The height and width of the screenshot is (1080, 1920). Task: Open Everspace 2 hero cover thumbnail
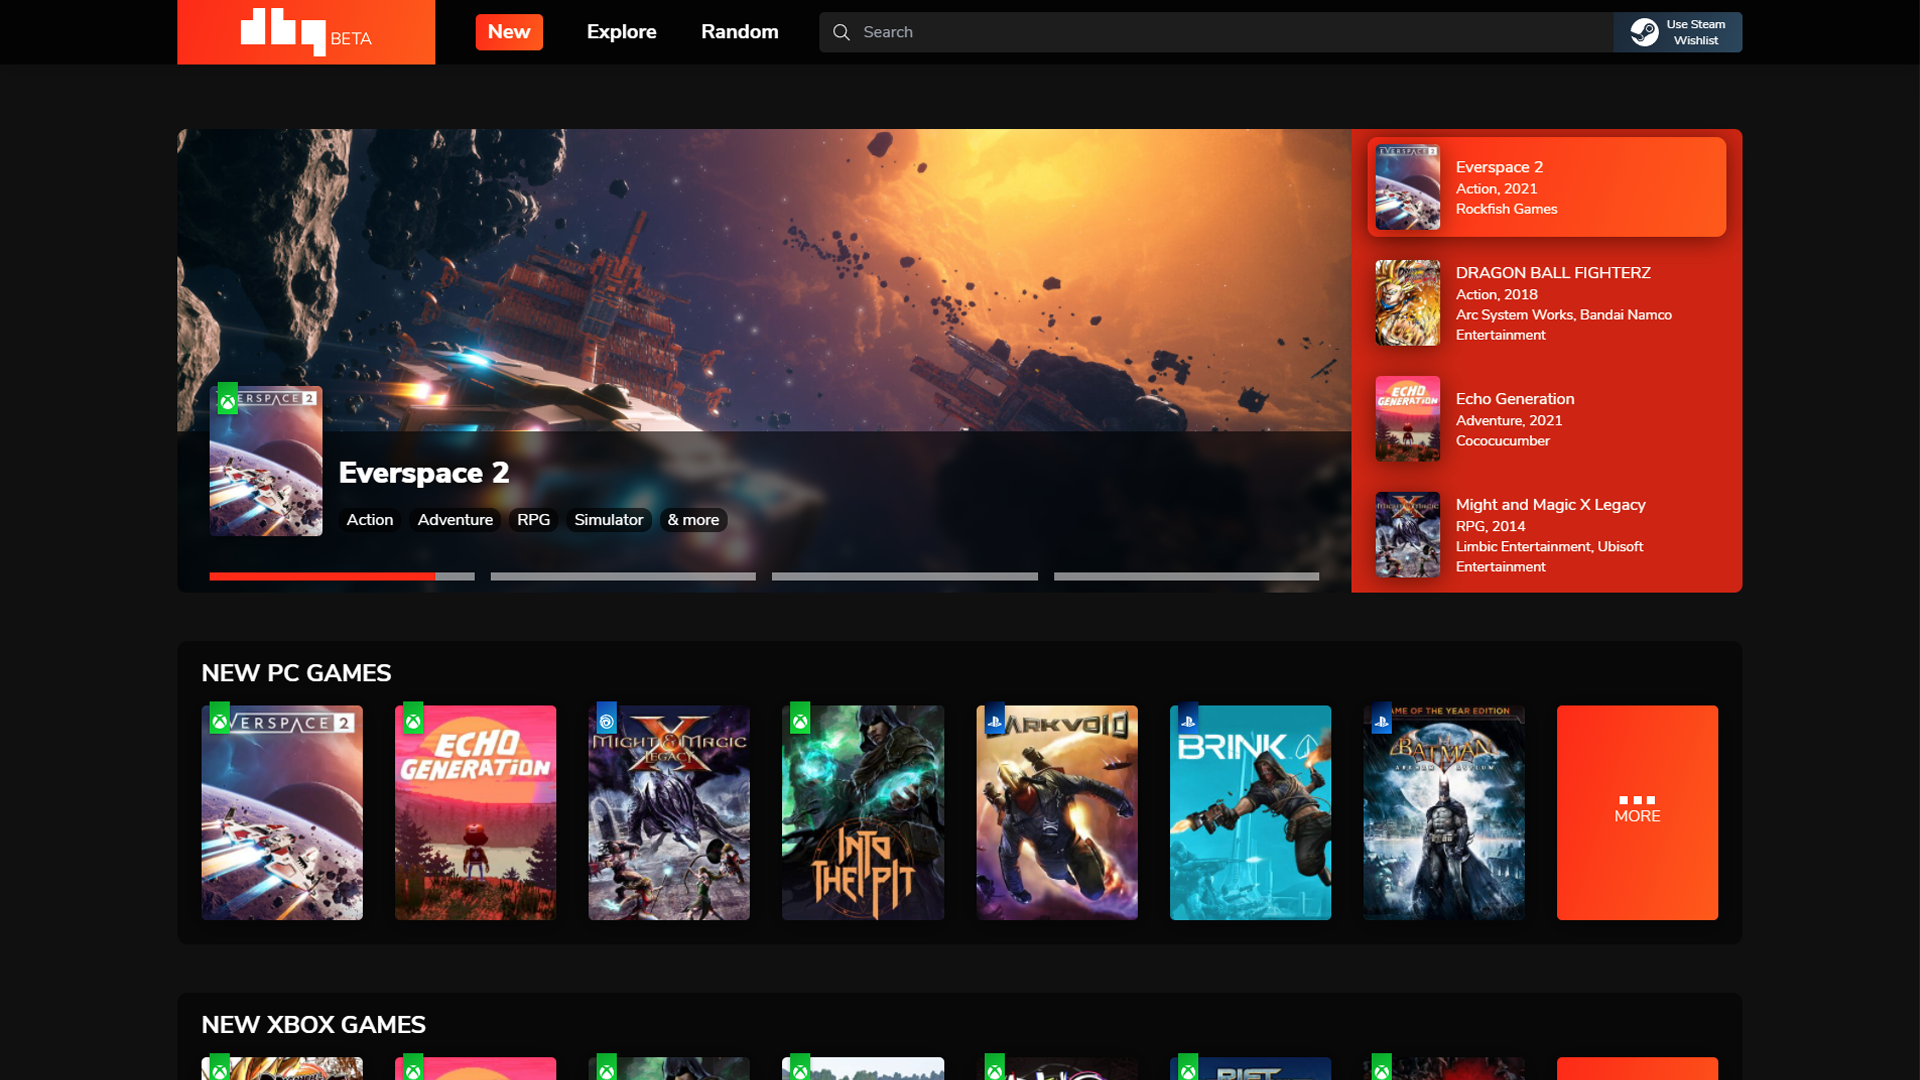tap(266, 461)
